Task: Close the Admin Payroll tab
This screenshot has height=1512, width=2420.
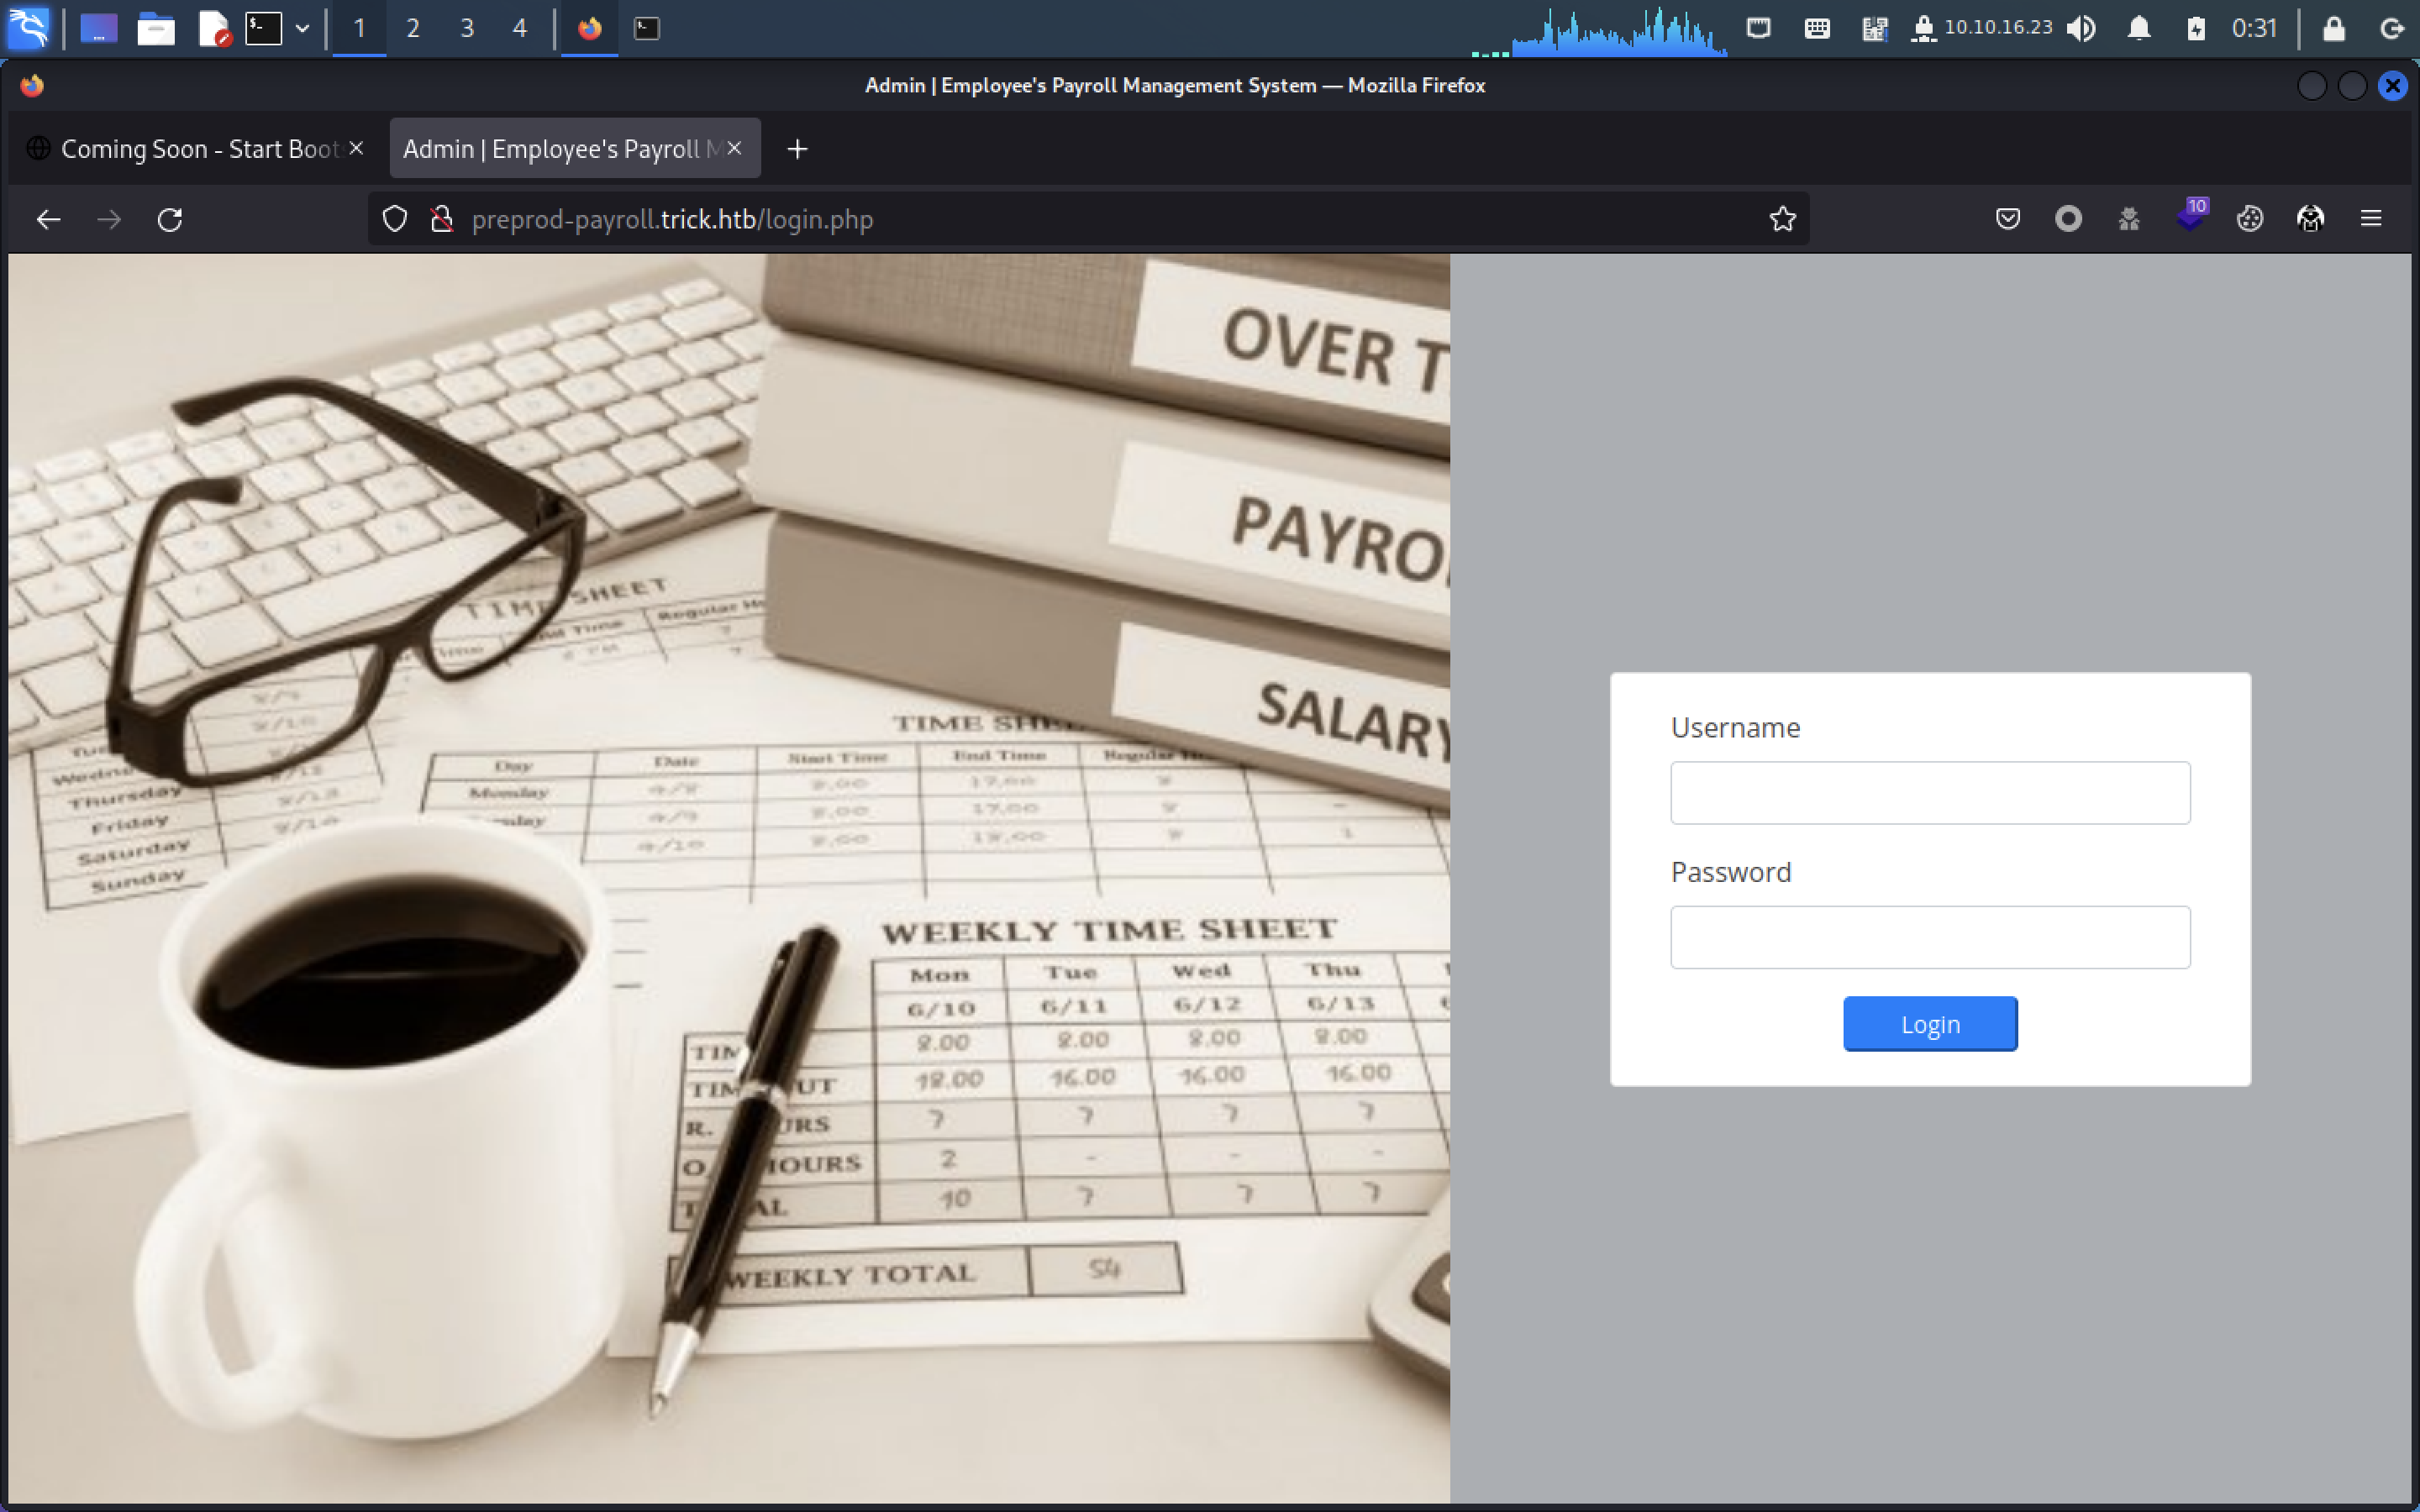Action: pyautogui.click(x=735, y=148)
